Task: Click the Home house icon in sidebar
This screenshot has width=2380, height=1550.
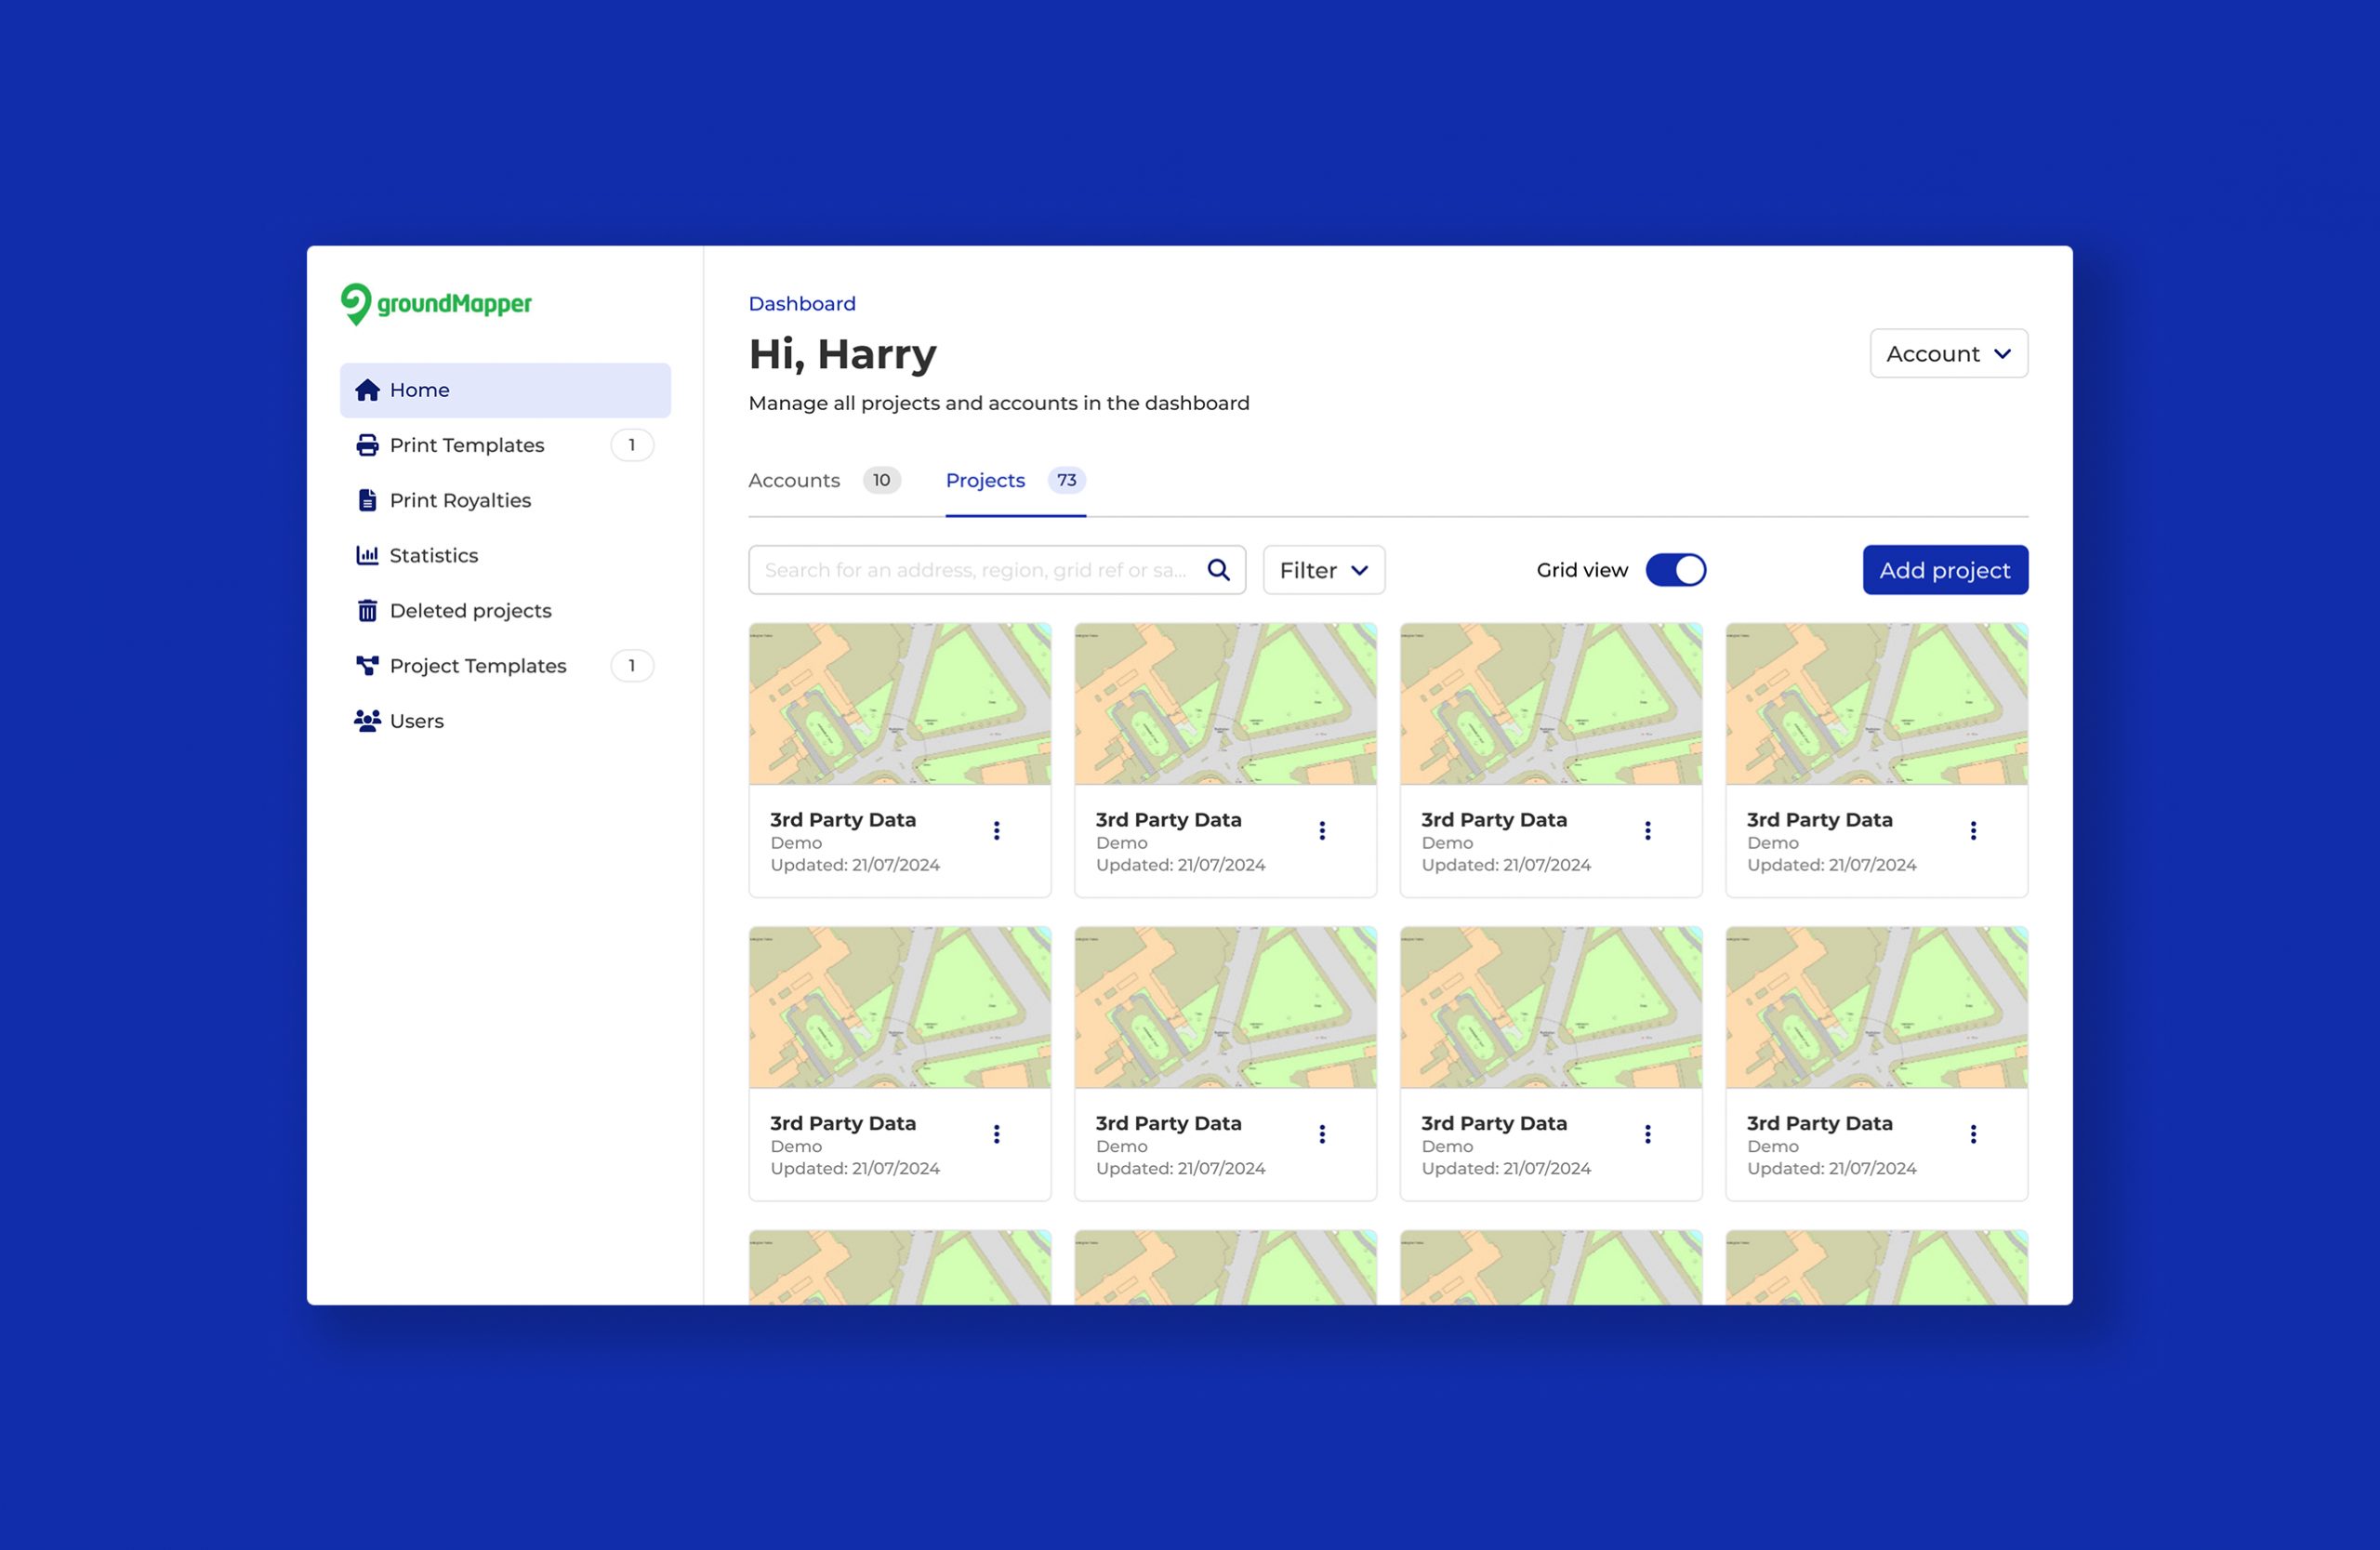Action: click(x=367, y=390)
